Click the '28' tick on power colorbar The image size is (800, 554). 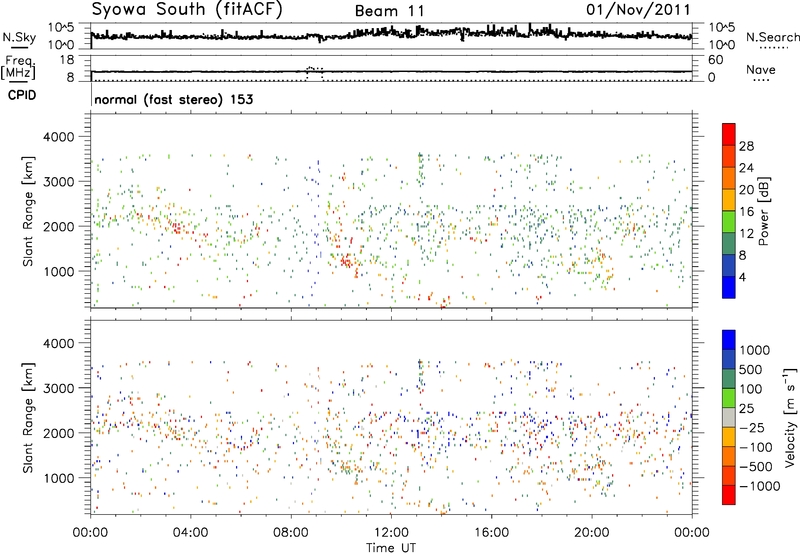coord(746,146)
